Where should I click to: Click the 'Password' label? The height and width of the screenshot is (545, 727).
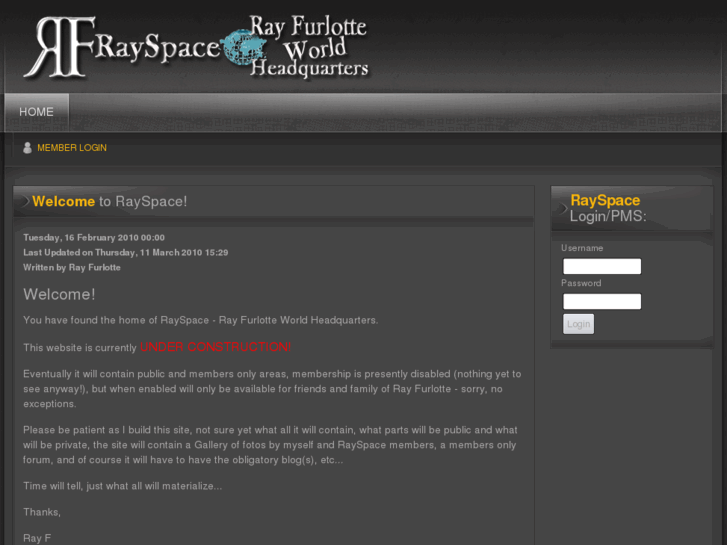581,283
